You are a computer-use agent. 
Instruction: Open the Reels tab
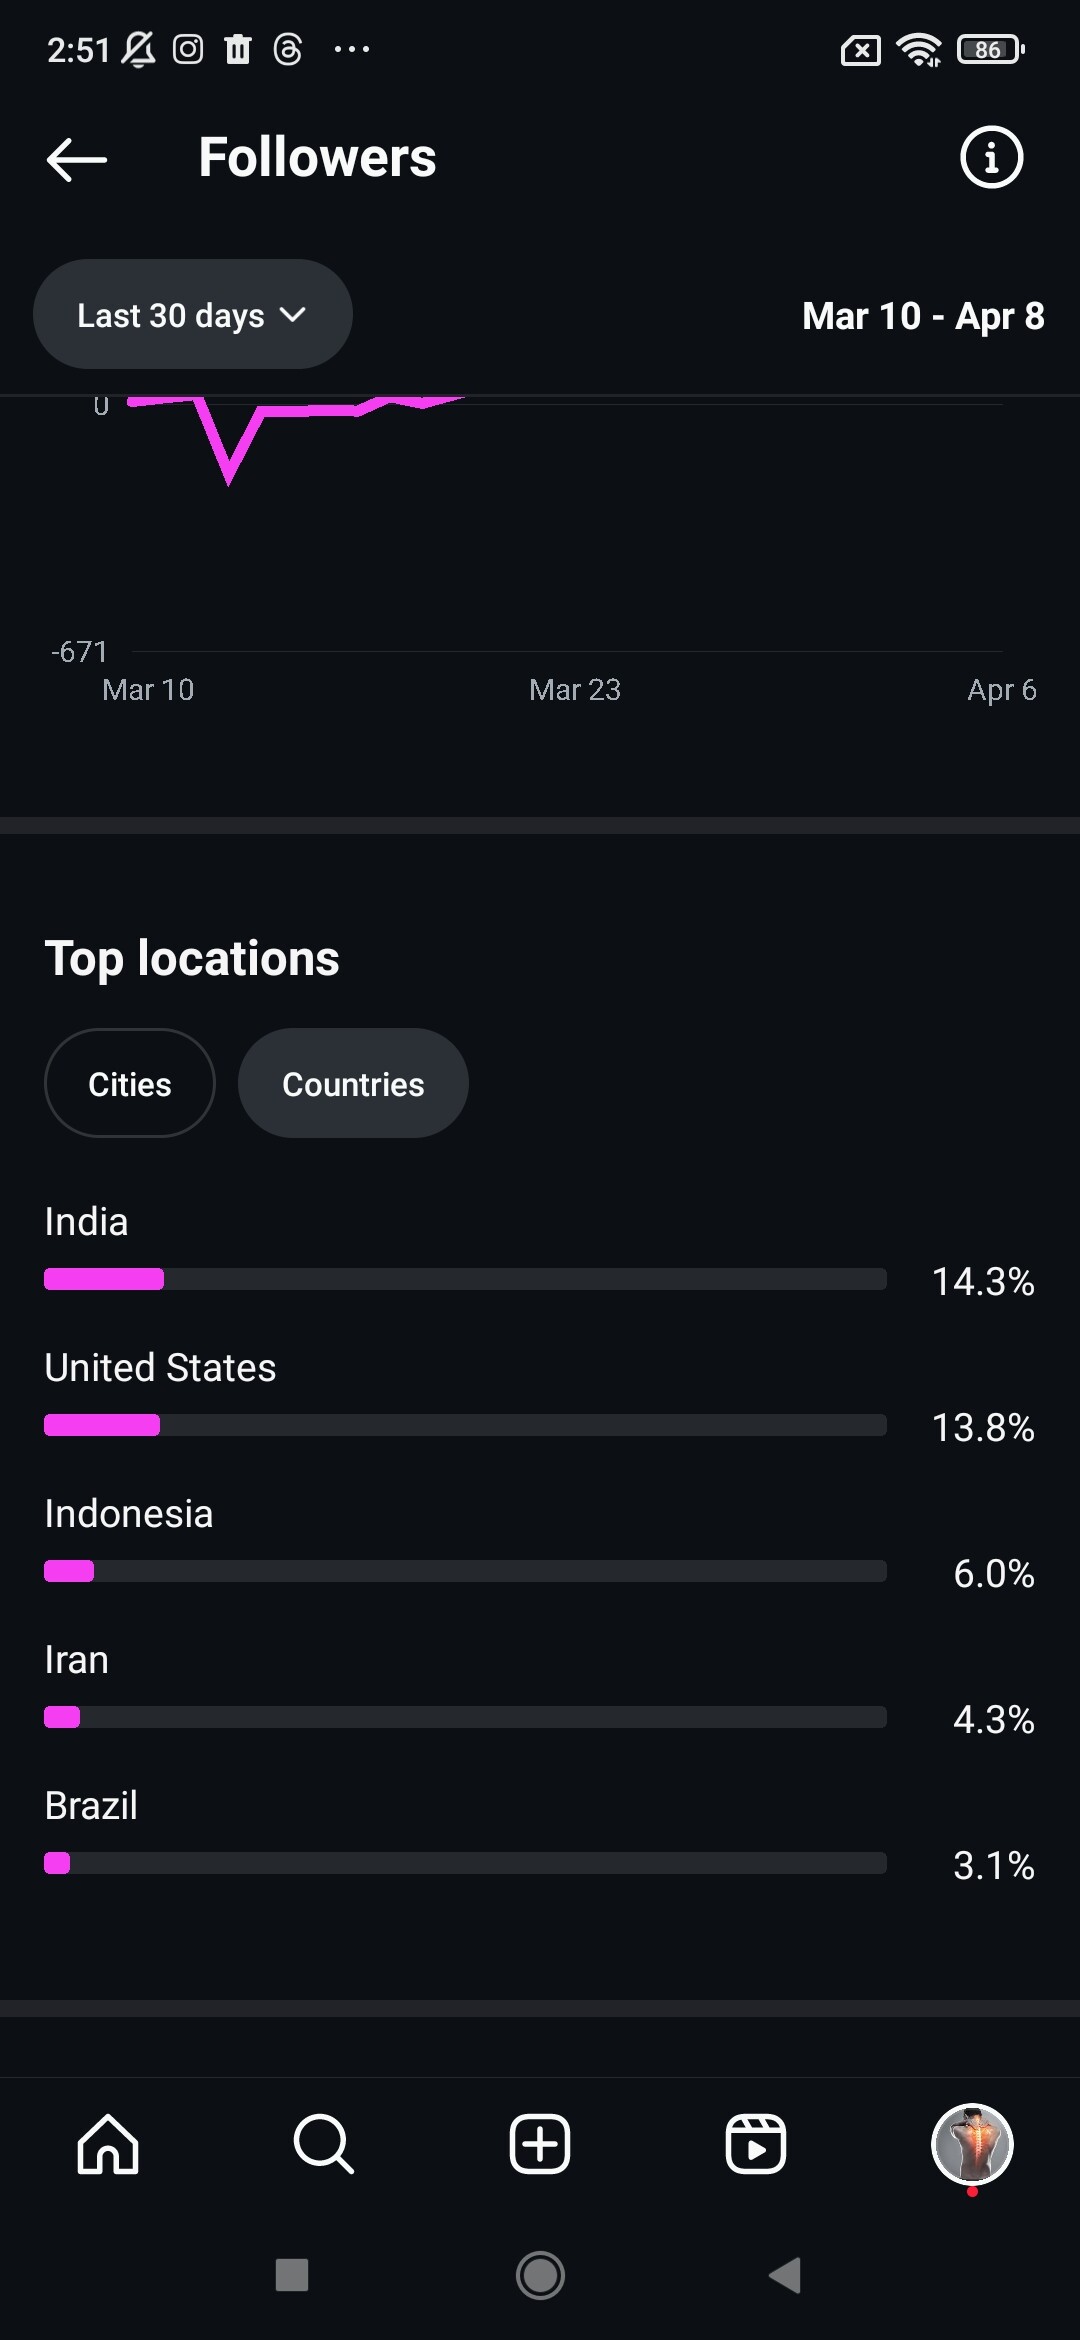pyautogui.click(x=755, y=2144)
